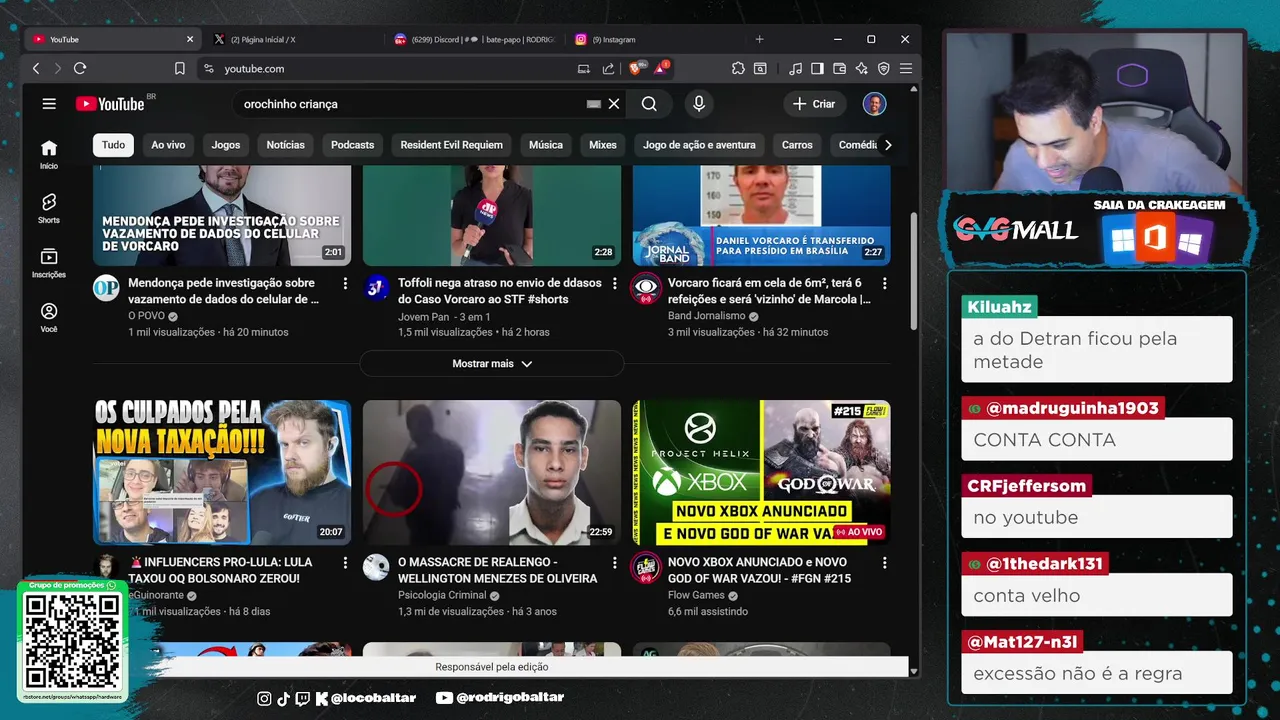Click the page vertical scrollbar
1280x720 pixels.
point(913,270)
